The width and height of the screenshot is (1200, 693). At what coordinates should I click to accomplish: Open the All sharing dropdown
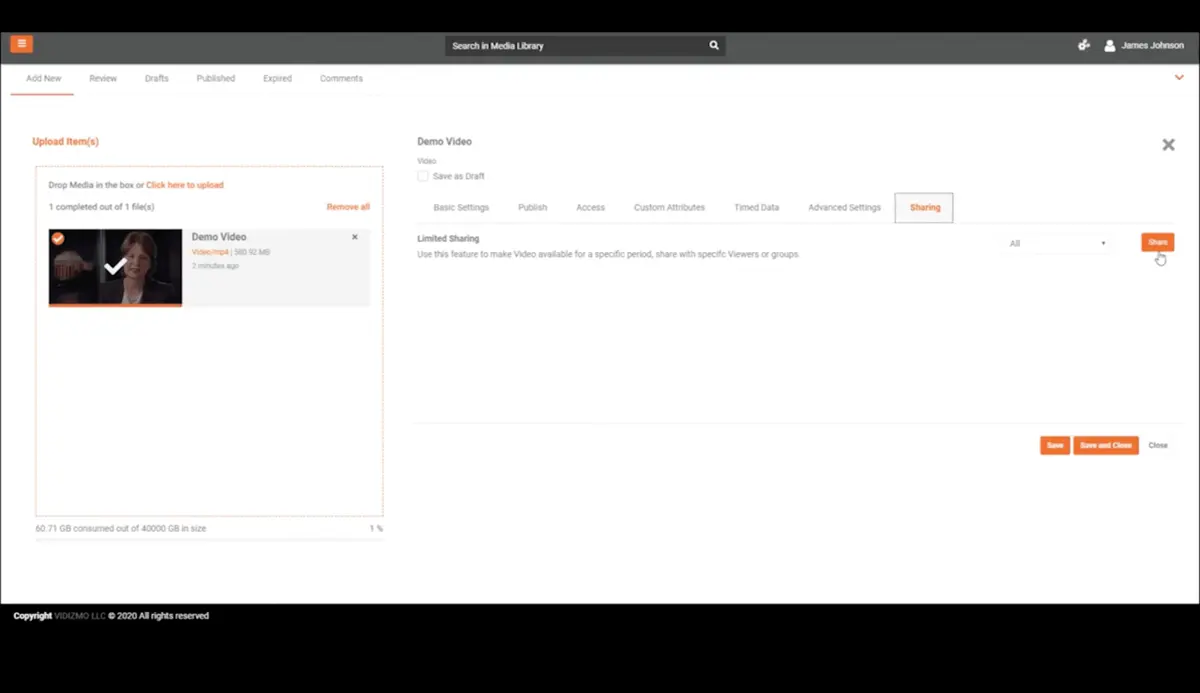(1058, 243)
